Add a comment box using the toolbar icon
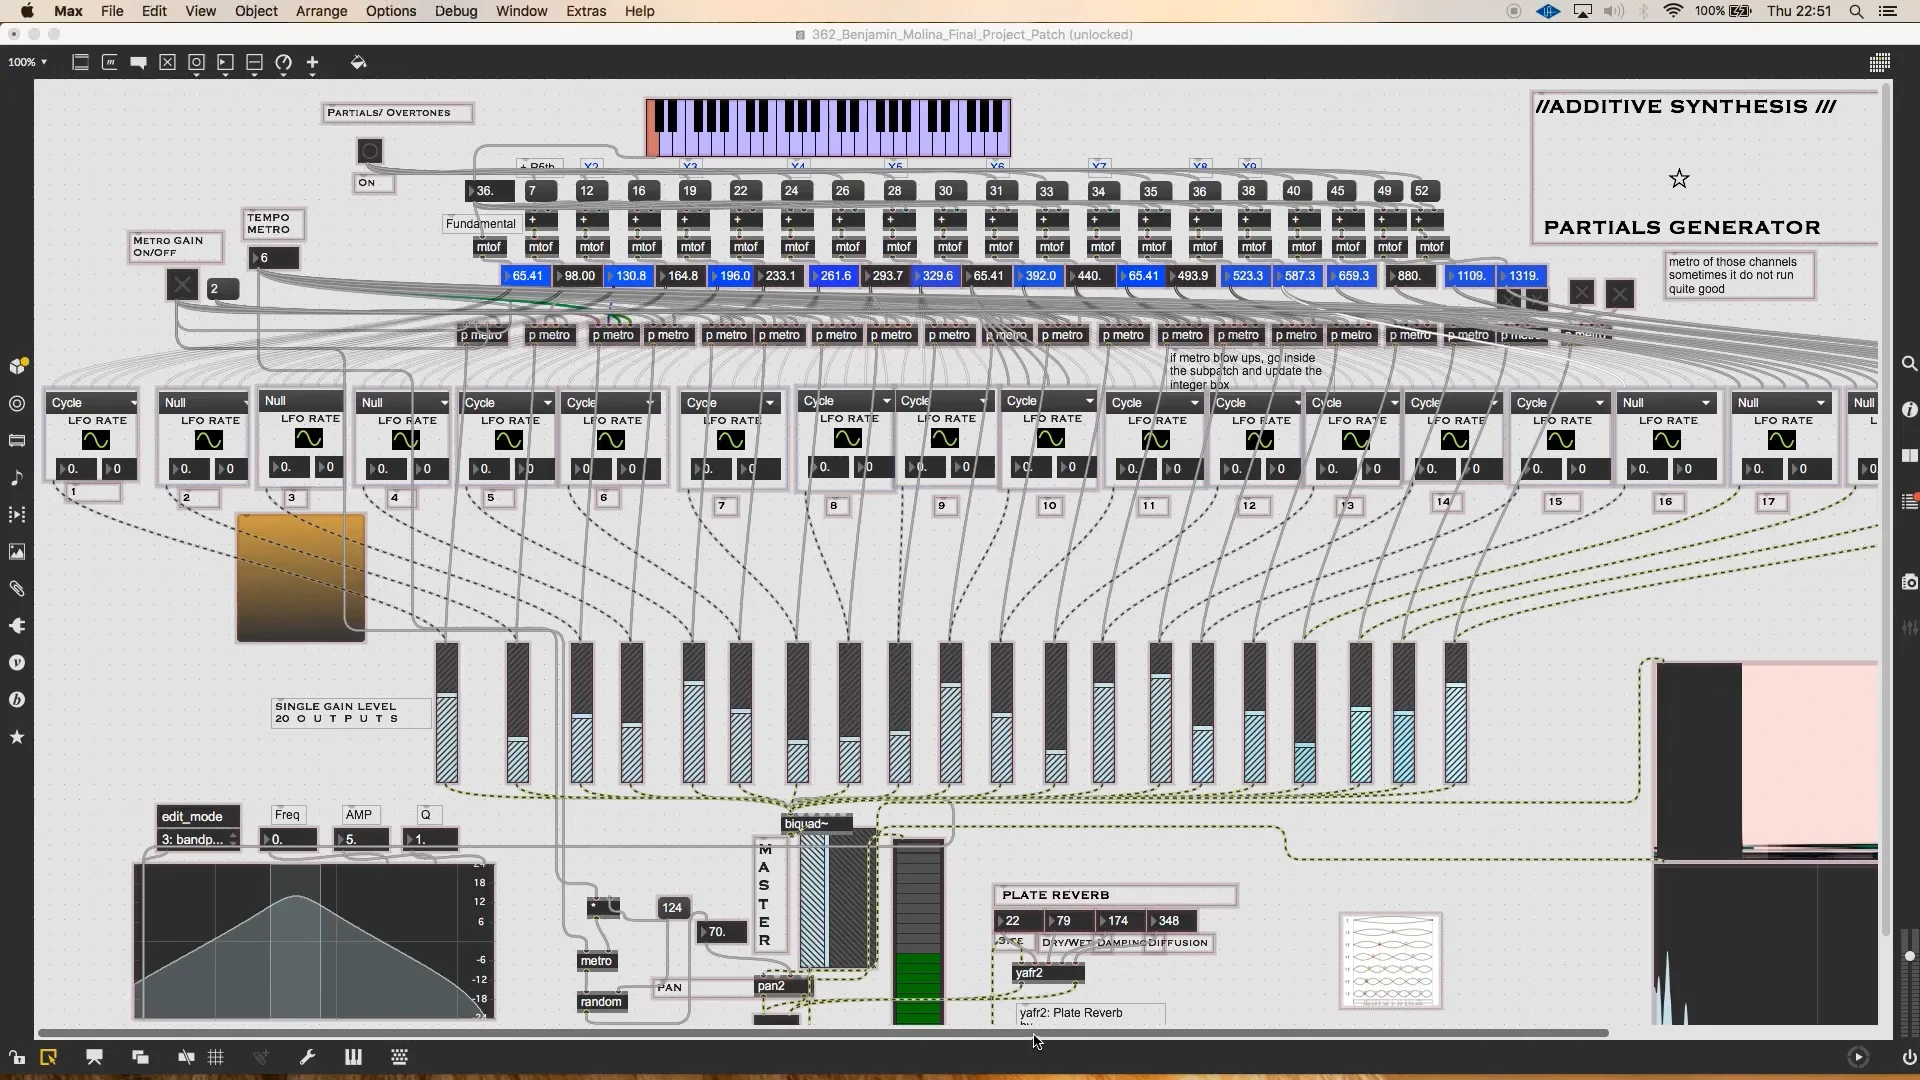The image size is (1920, 1080). tap(138, 62)
